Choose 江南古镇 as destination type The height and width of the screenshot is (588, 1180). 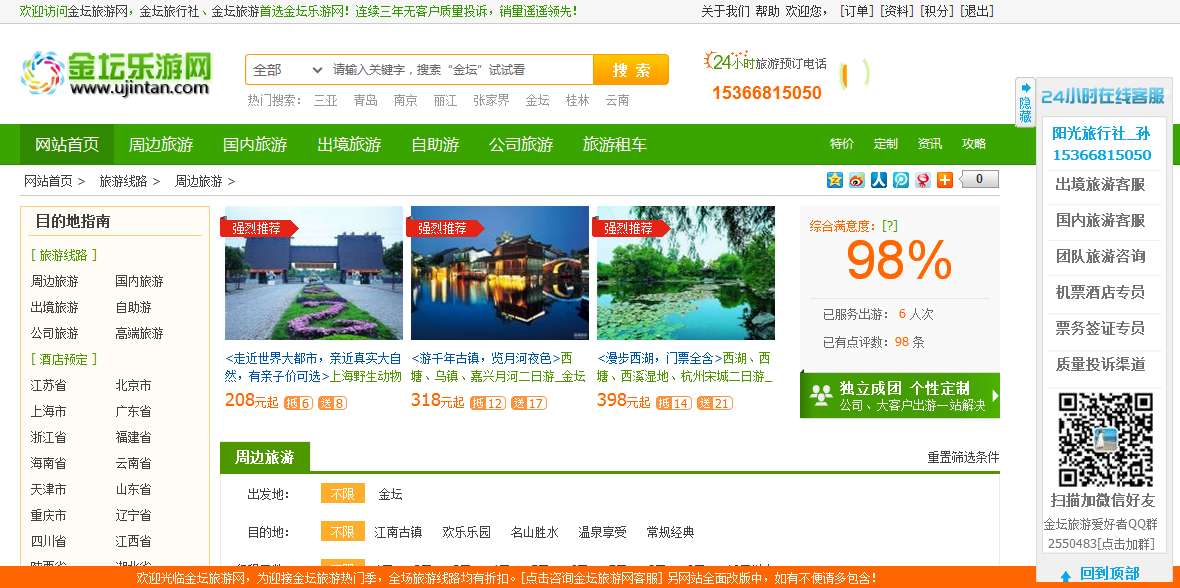coord(396,531)
